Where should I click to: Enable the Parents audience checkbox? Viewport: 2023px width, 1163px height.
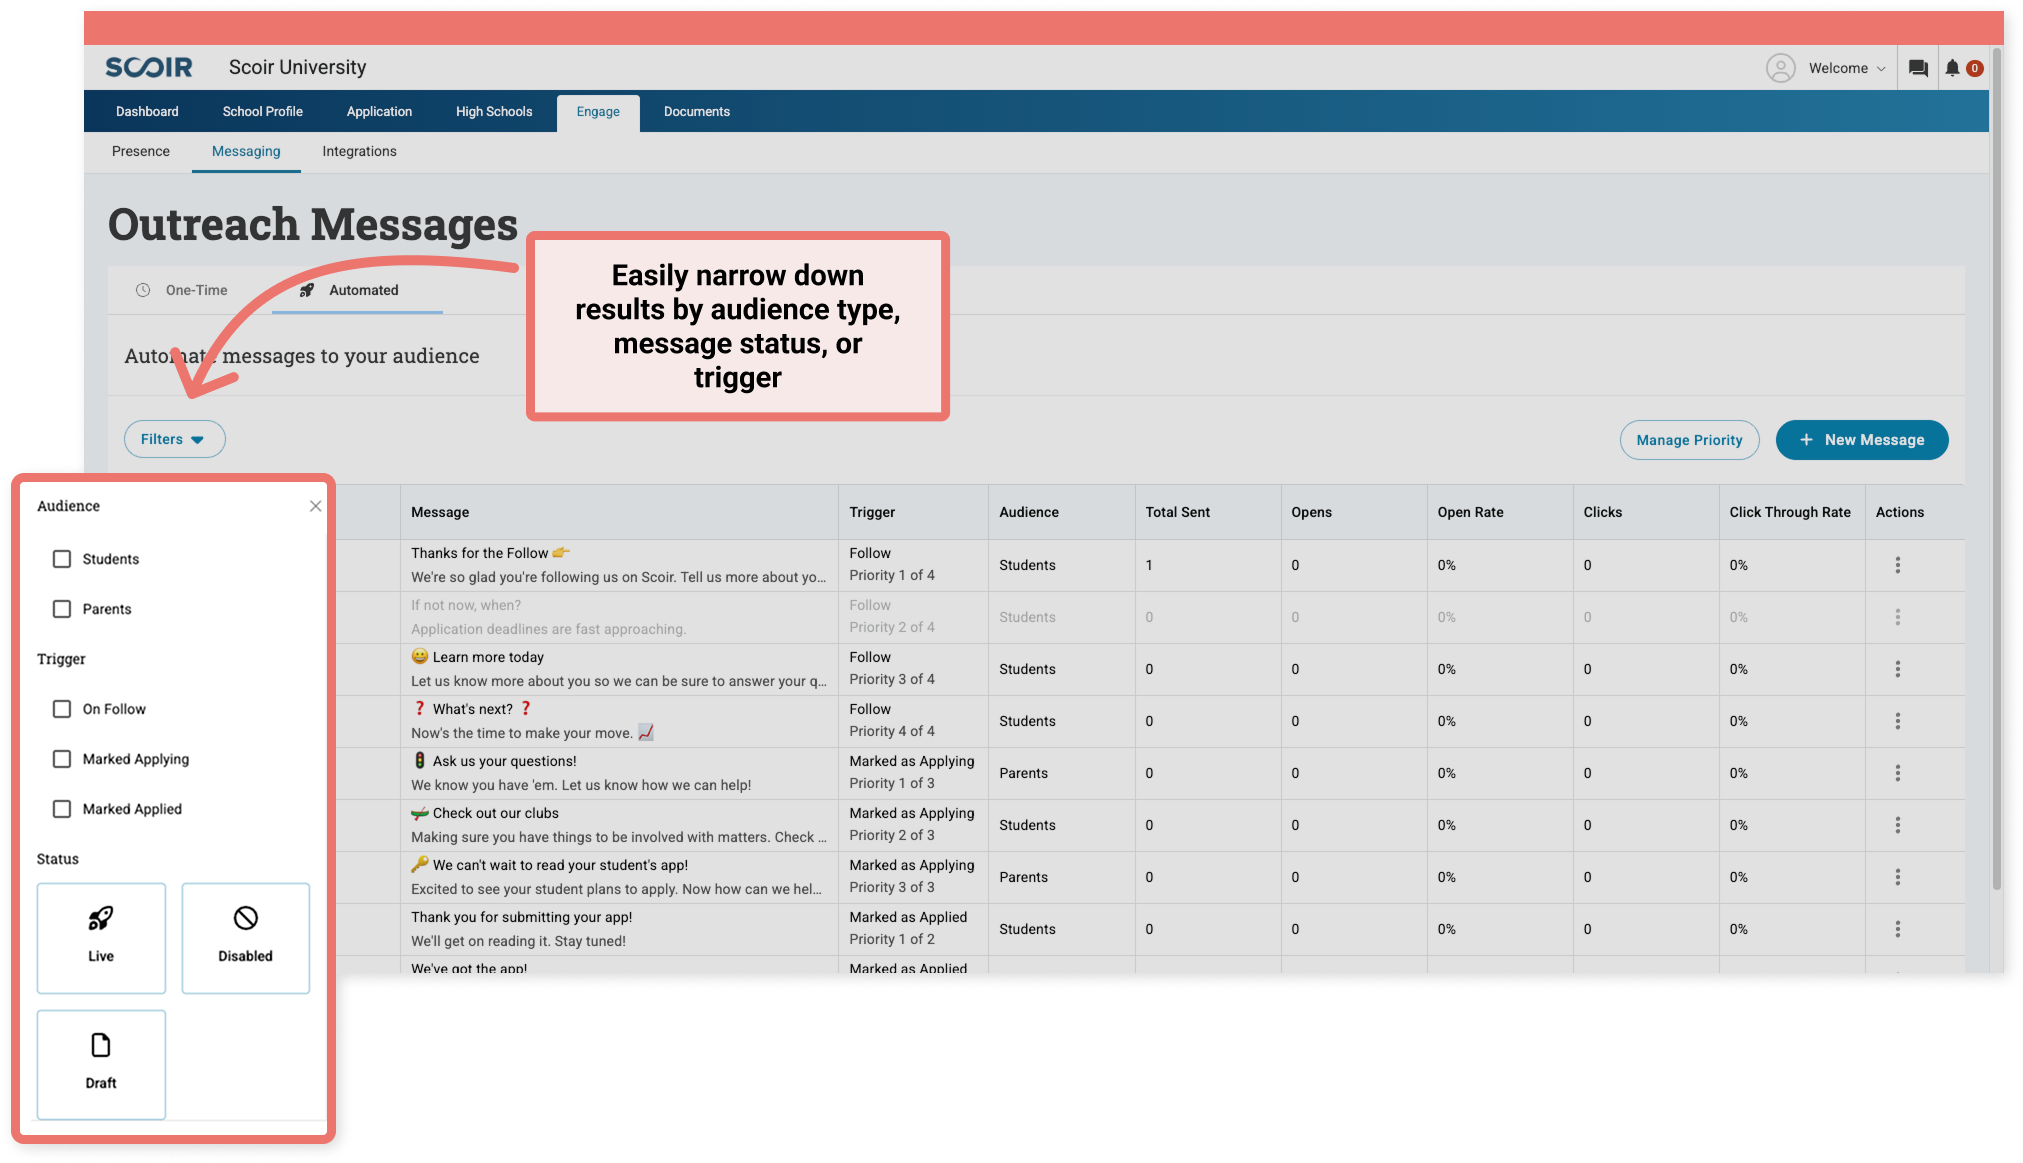(62, 609)
